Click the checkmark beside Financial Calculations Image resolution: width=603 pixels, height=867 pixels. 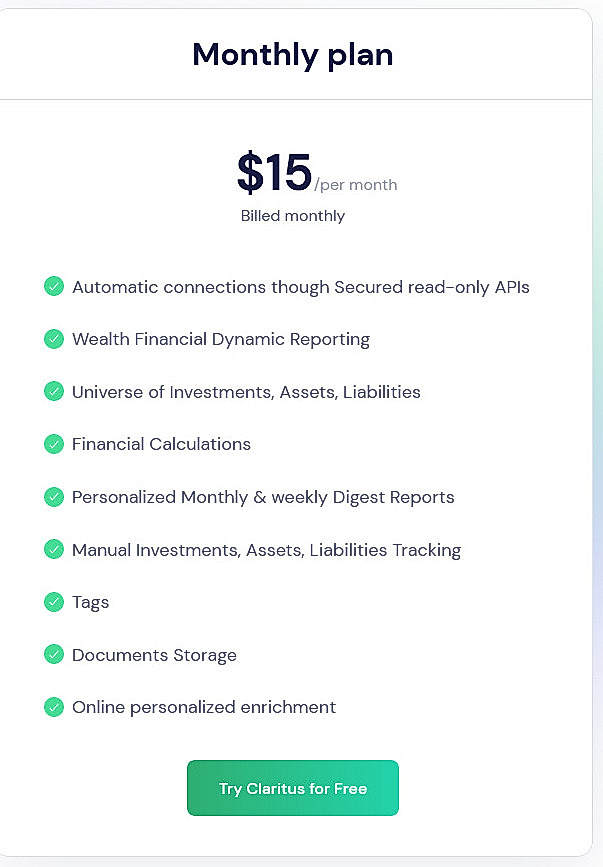(x=54, y=444)
